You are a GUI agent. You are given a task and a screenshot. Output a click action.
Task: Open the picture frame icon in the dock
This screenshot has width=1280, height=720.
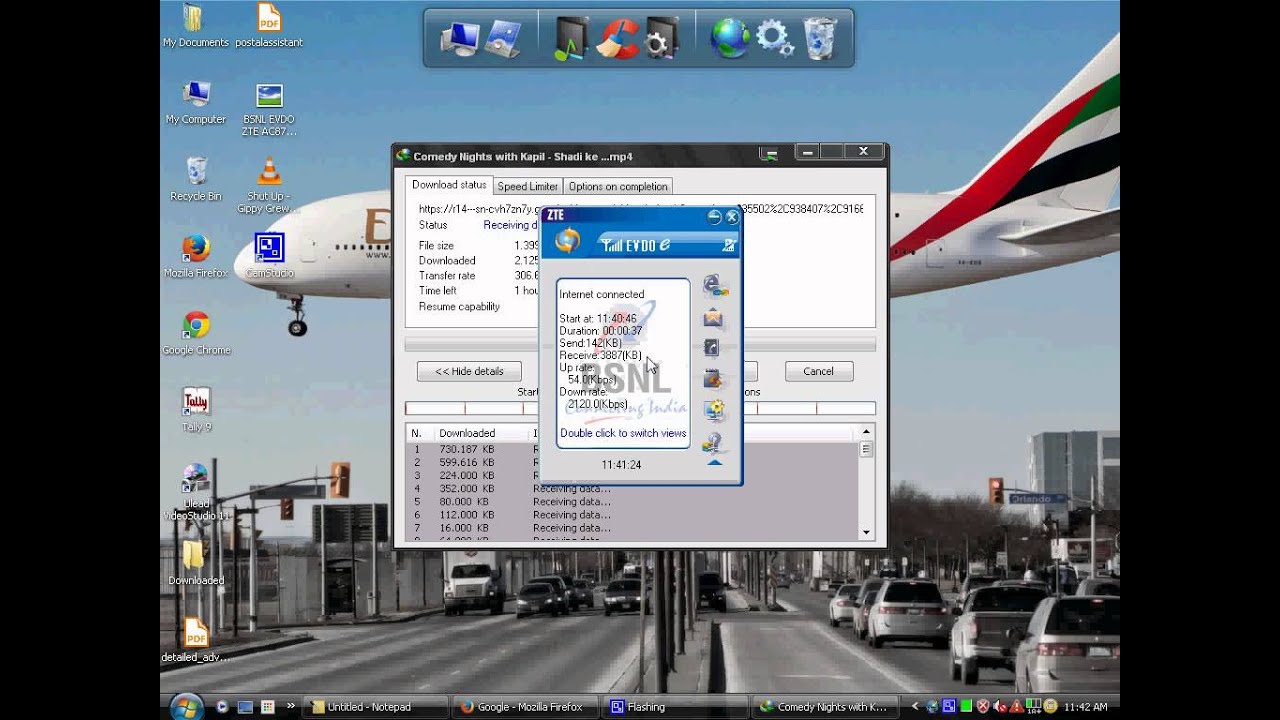point(503,38)
